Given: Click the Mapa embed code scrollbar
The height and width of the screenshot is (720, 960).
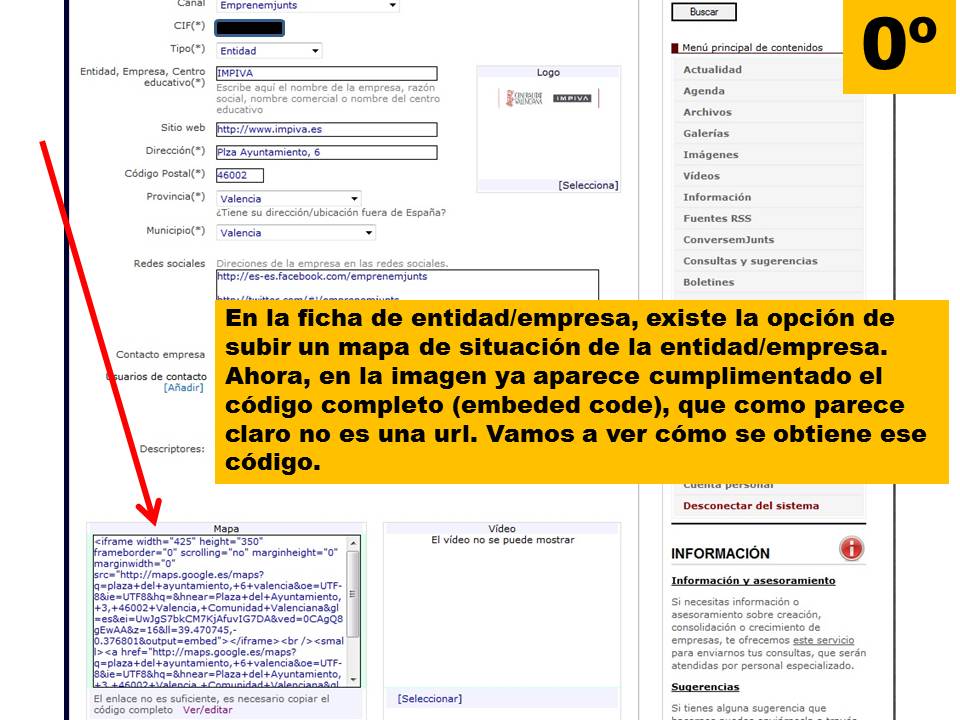Looking at the screenshot, I should pos(352,610).
